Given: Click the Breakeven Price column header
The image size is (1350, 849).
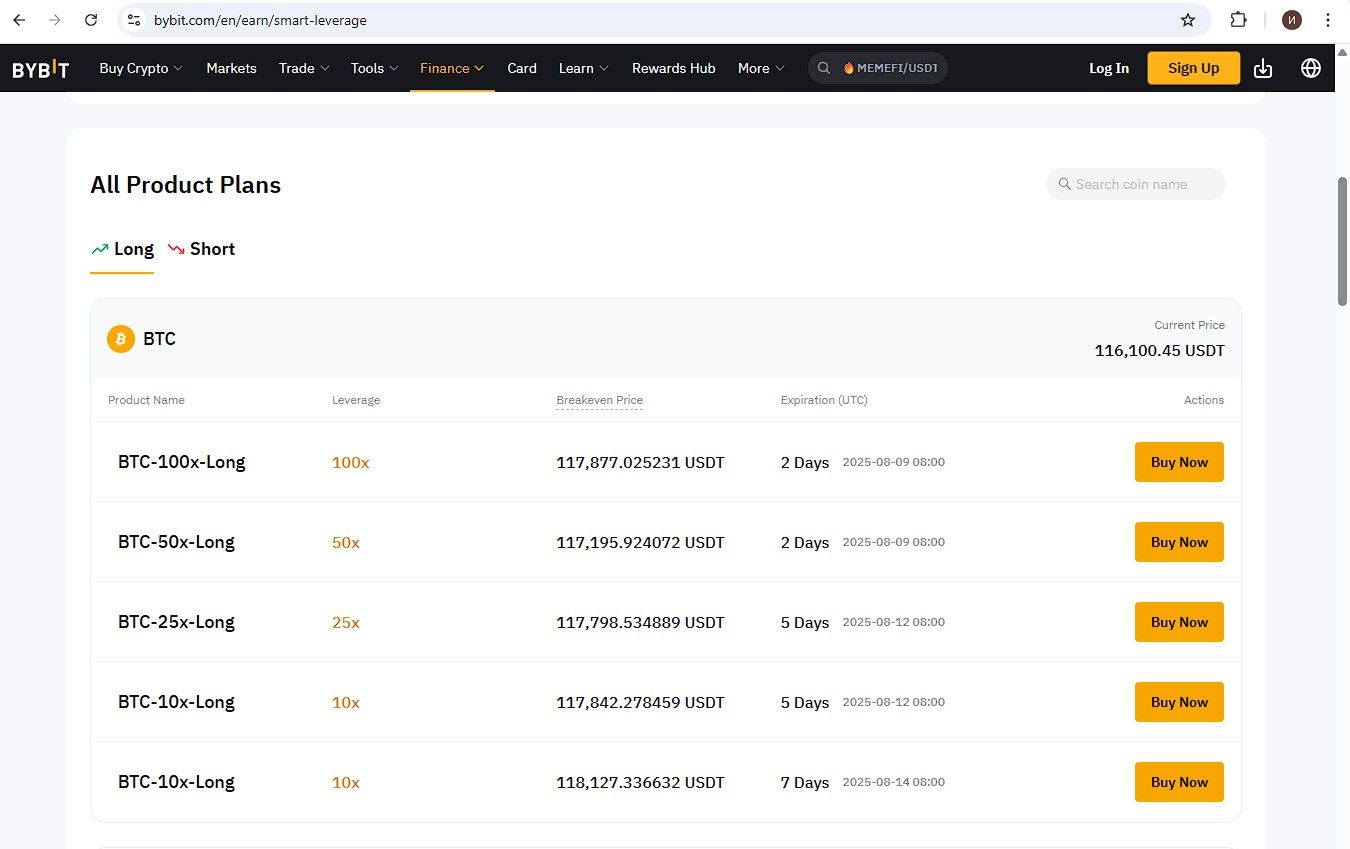Looking at the screenshot, I should click(599, 400).
